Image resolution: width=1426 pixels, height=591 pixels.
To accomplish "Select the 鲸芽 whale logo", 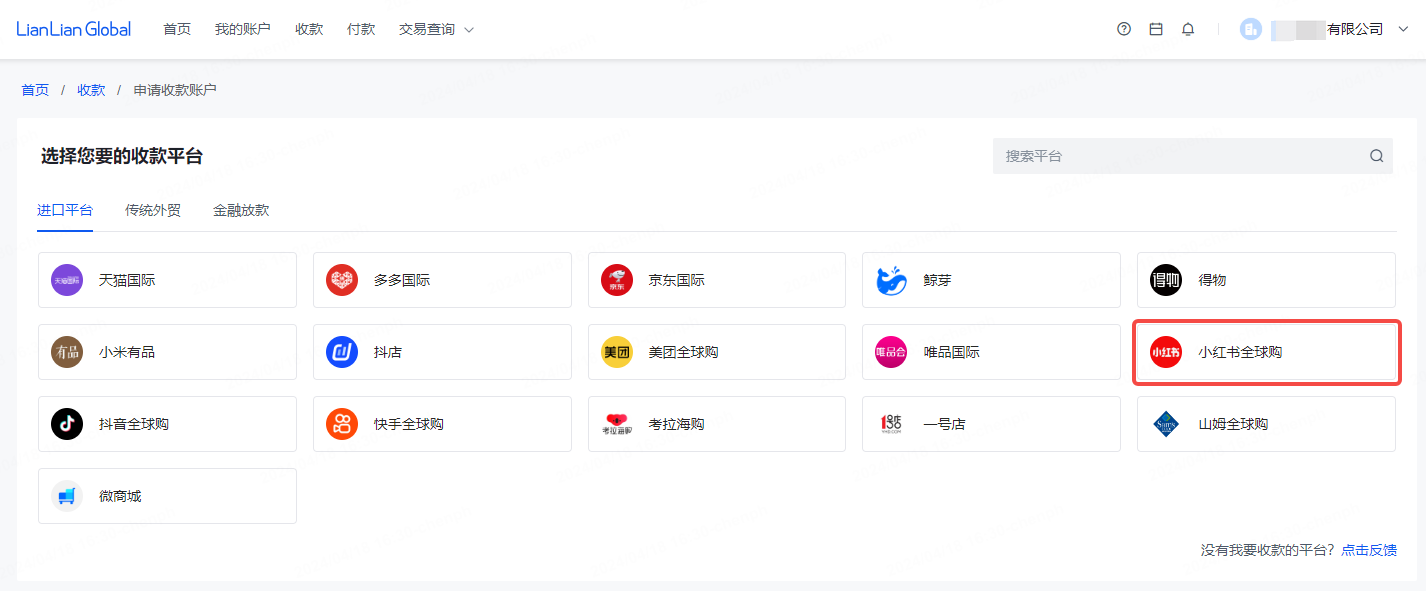I will 891,280.
